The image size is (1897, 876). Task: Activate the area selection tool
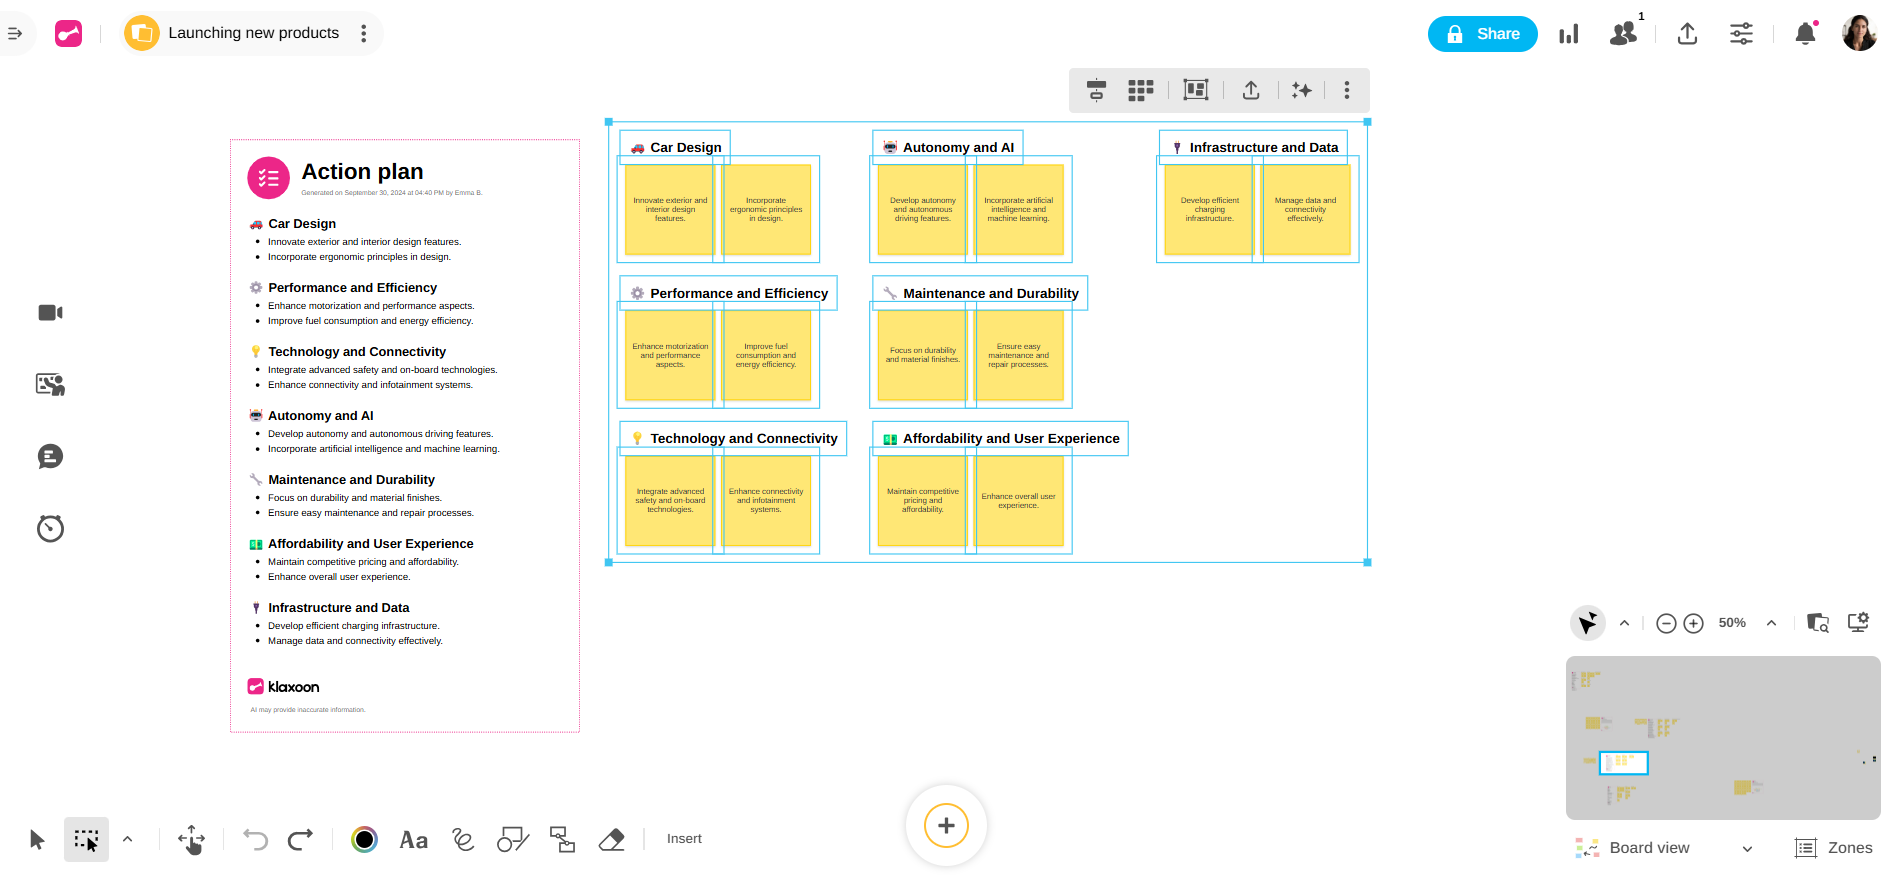point(87,840)
